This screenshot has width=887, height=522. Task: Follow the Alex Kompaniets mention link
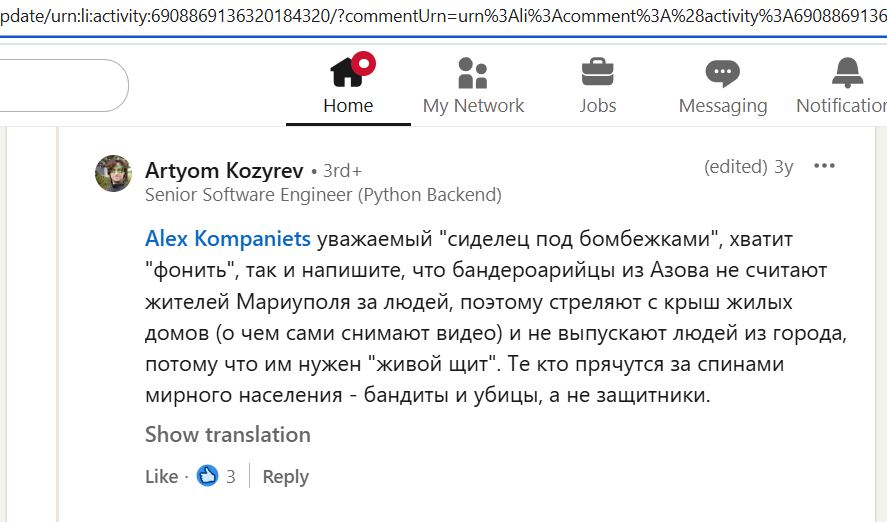pos(229,239)
